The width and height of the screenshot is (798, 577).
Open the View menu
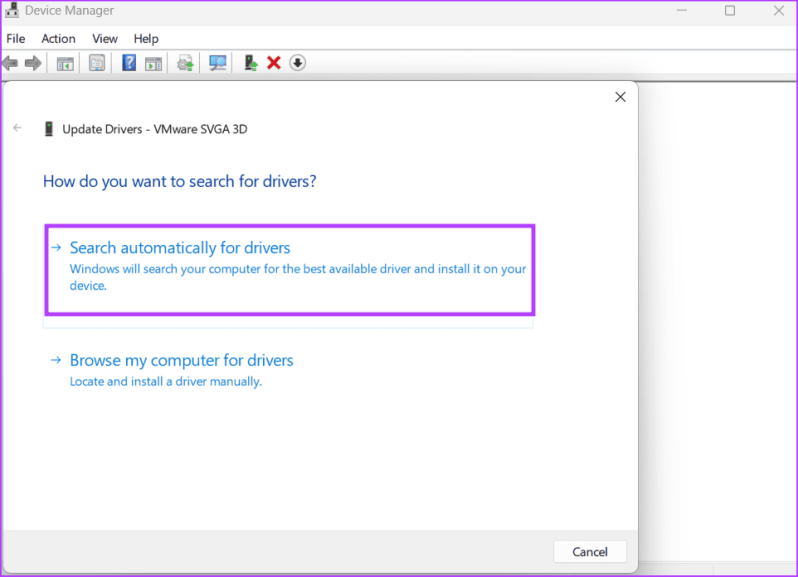pyautogui.click(x=105, y=39)
